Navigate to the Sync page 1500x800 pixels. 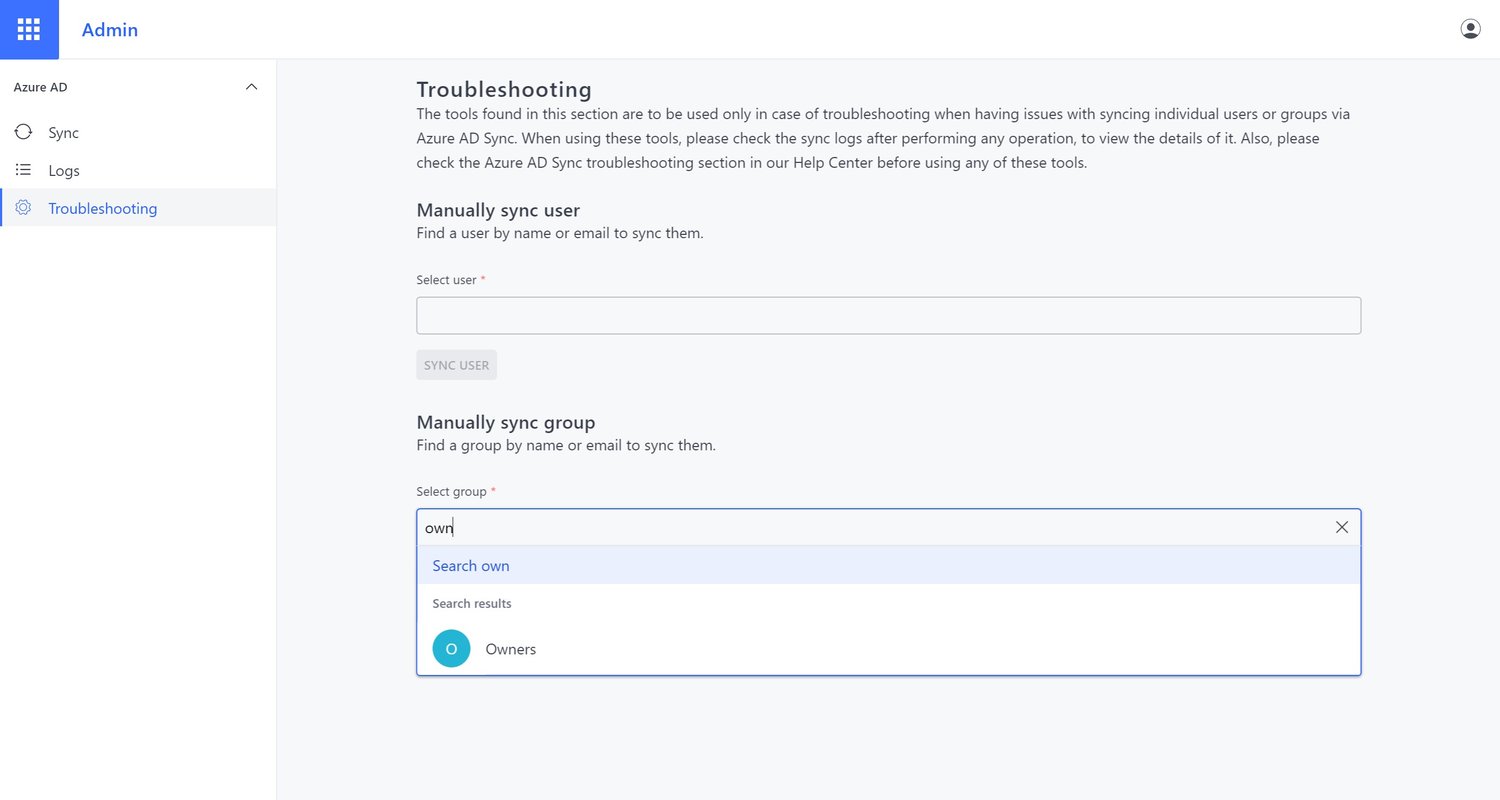click(63, 132)
